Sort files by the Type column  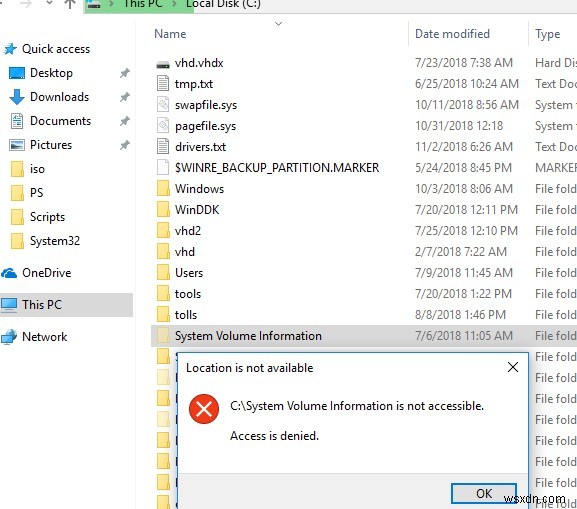pos(548,34)
